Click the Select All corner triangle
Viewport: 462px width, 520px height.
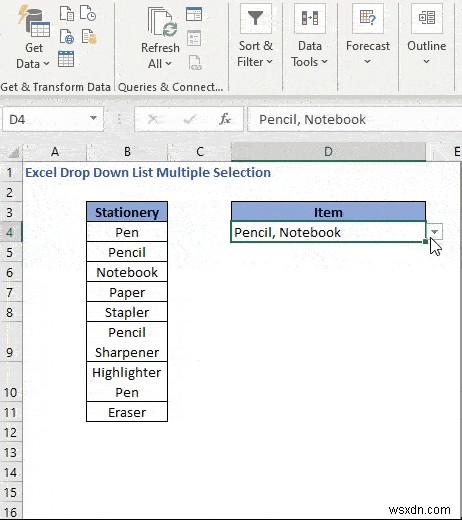(x=13, y=152)
